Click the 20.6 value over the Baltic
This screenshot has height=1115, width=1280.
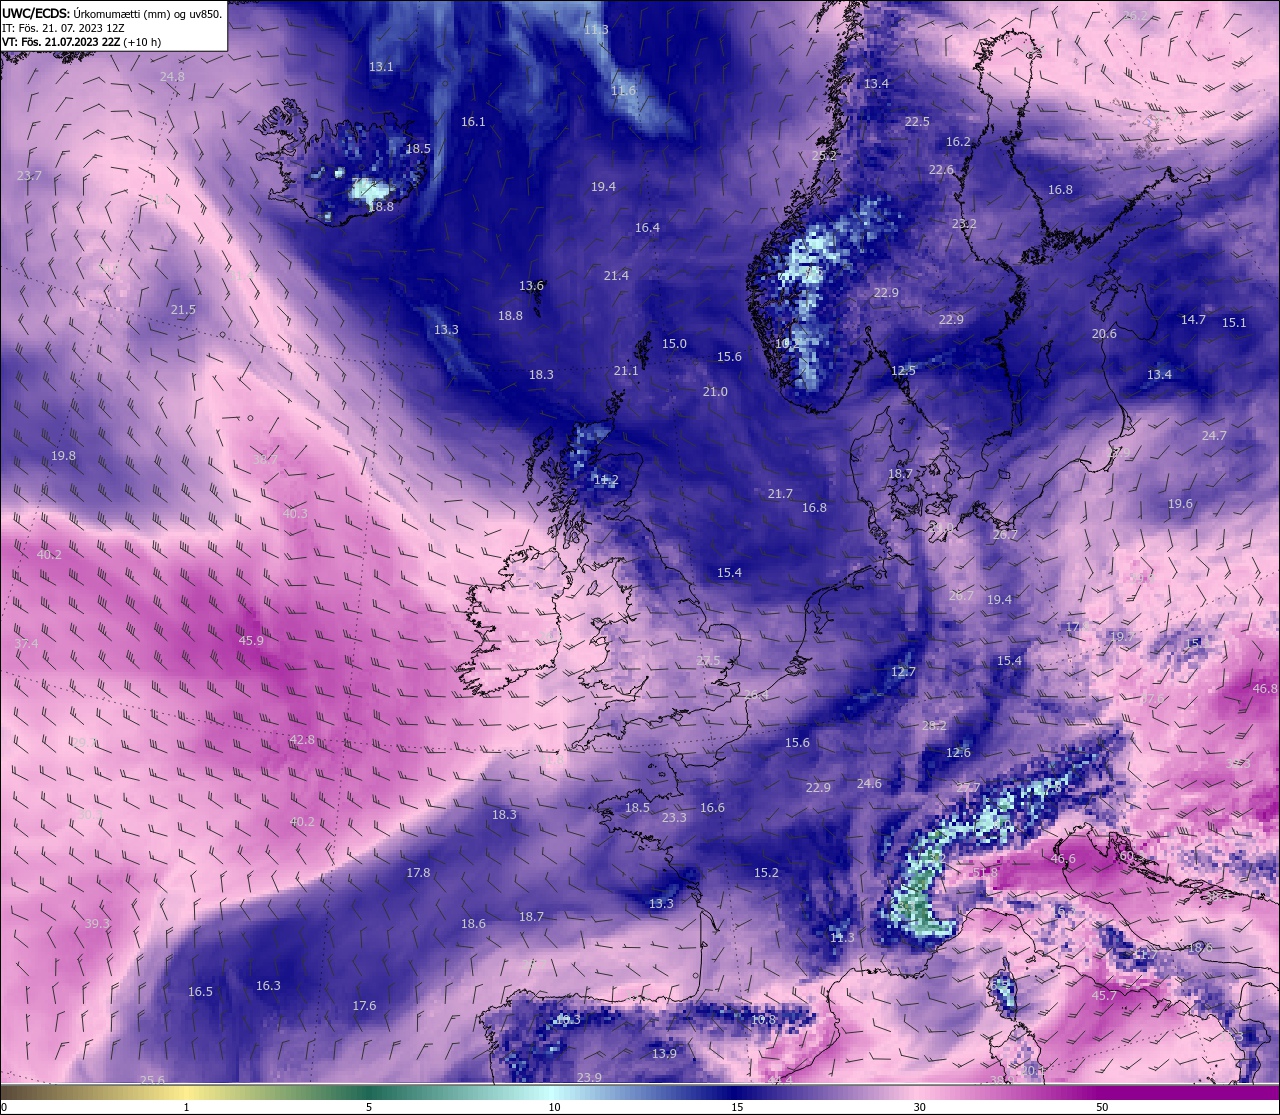tap(1104, 334)
